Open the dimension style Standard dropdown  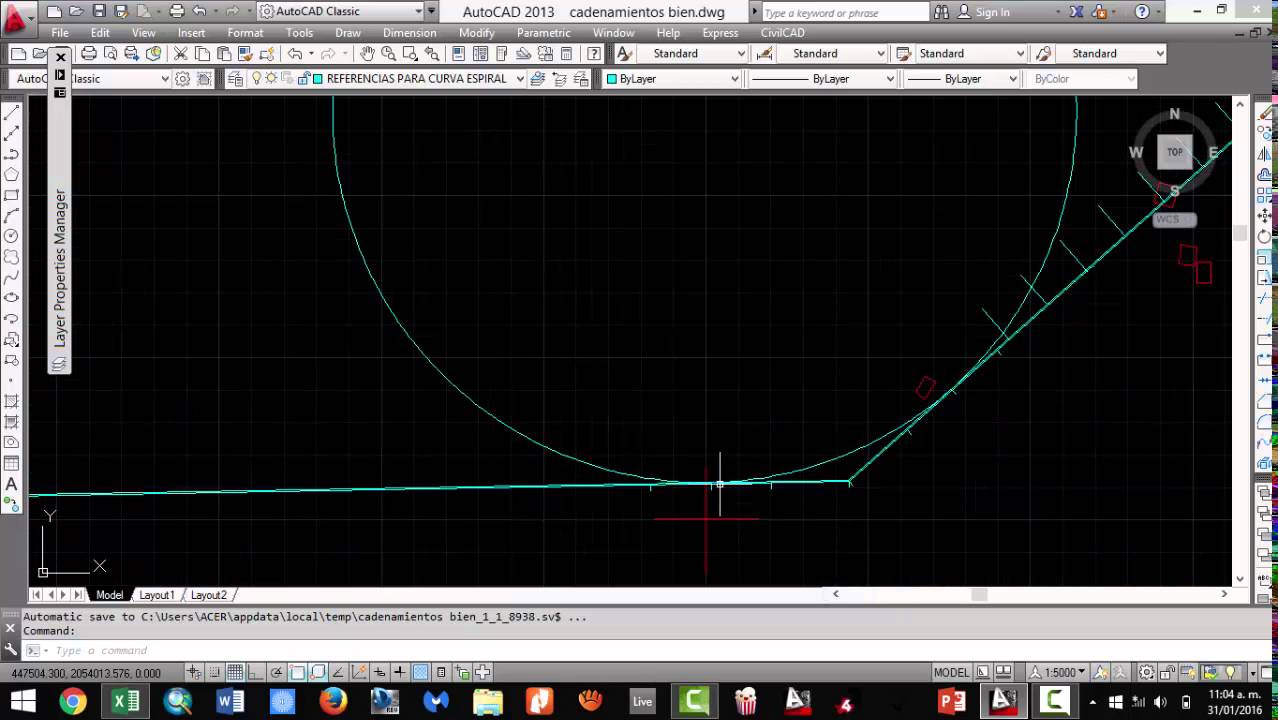point(882,54)
